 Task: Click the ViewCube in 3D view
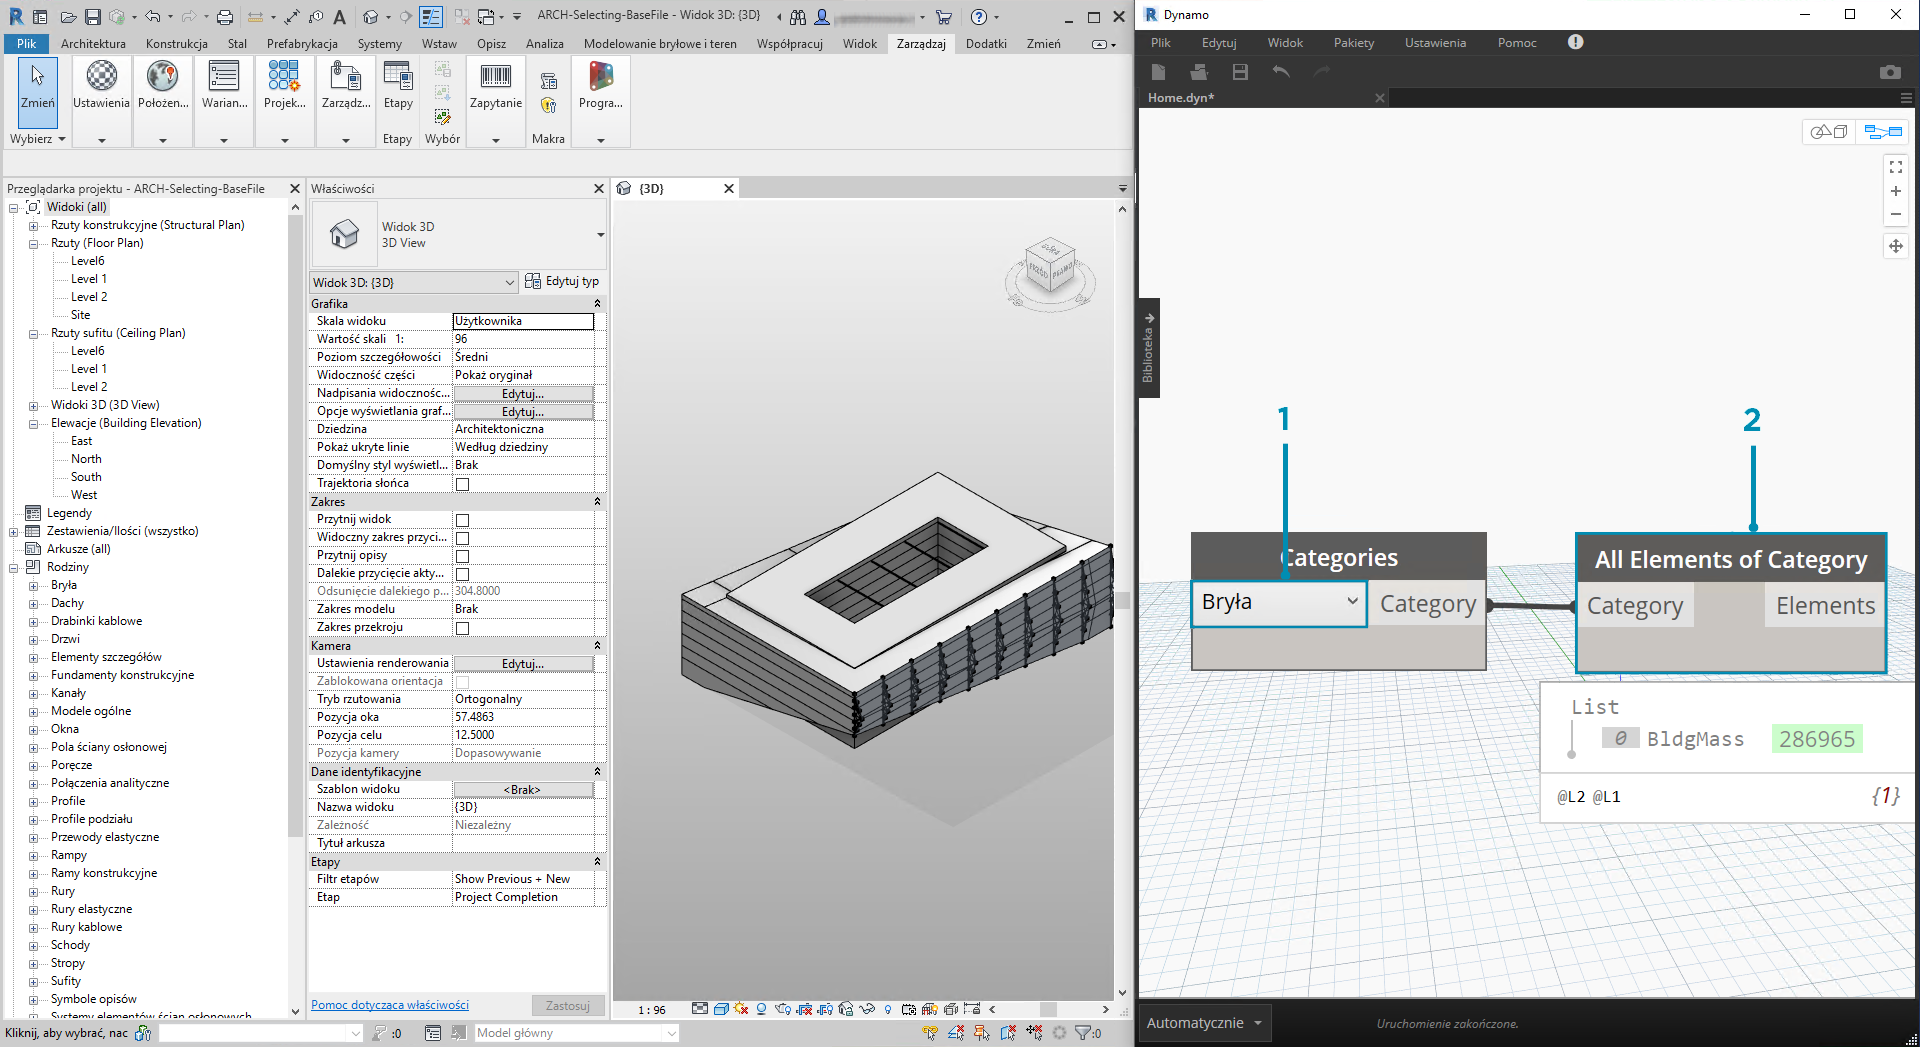pos(1050,266)
